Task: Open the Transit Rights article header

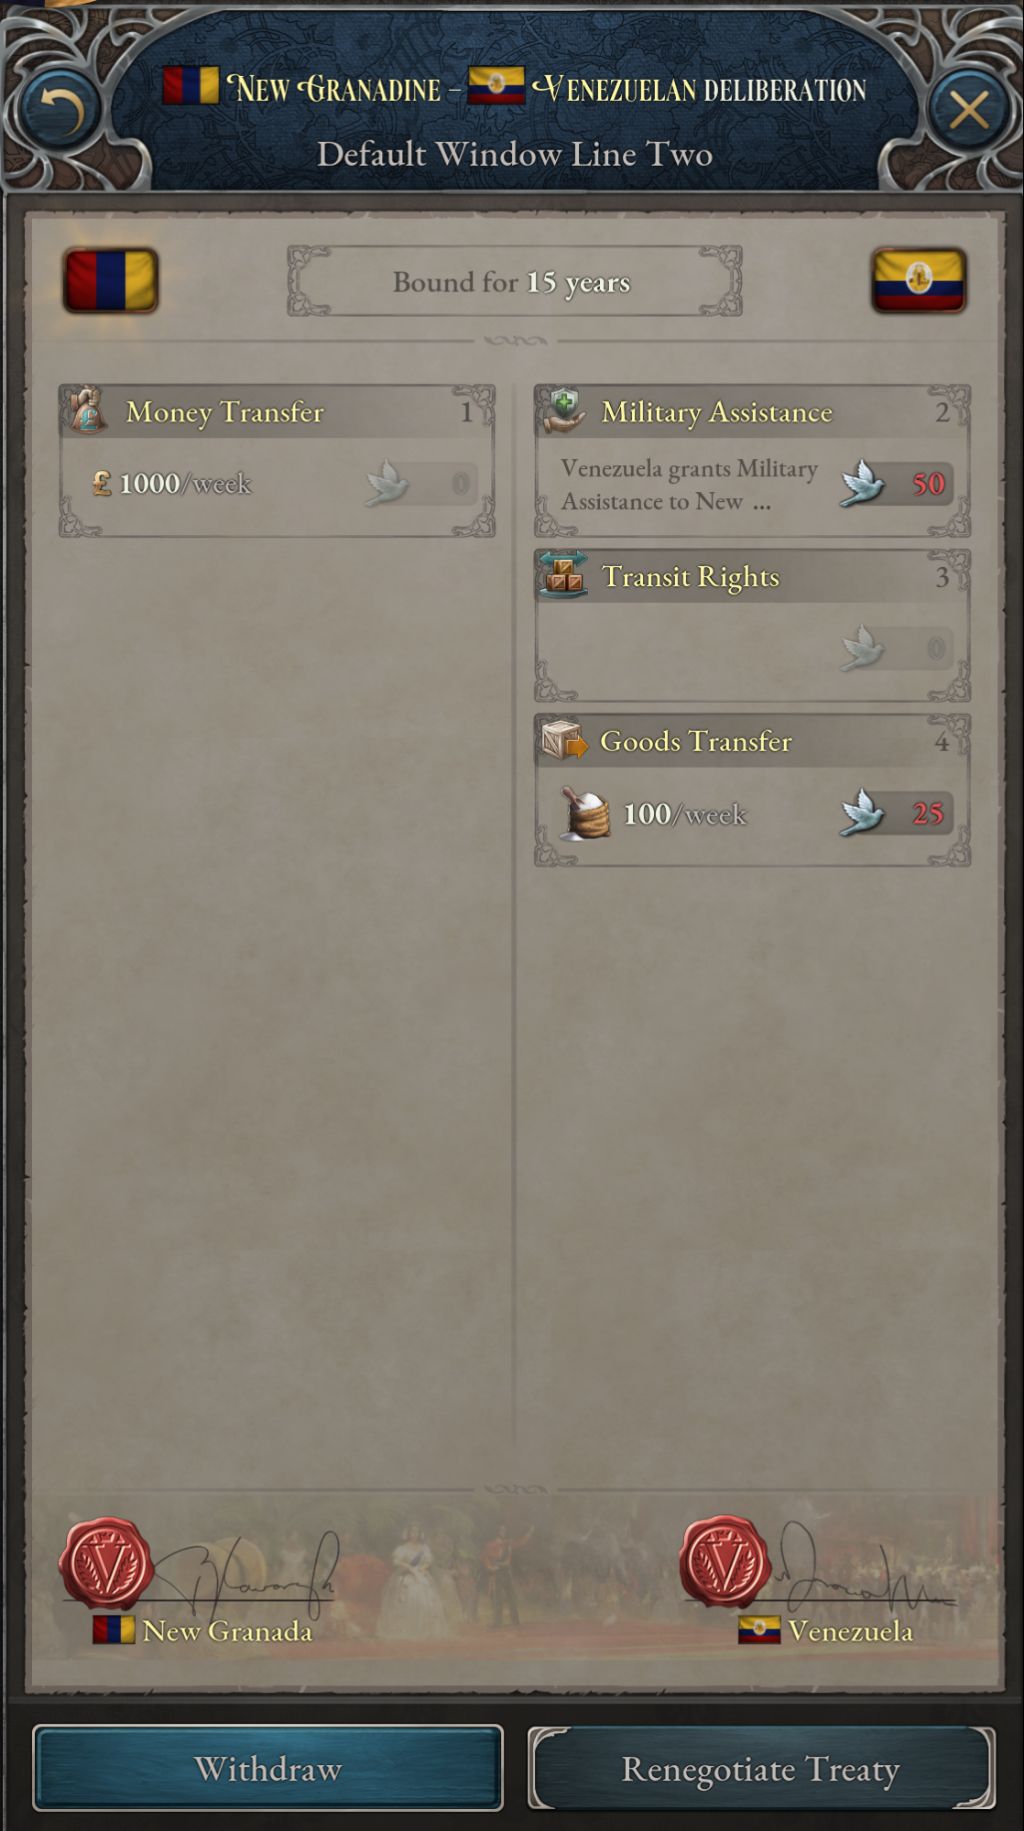Action: pos(752,577)
